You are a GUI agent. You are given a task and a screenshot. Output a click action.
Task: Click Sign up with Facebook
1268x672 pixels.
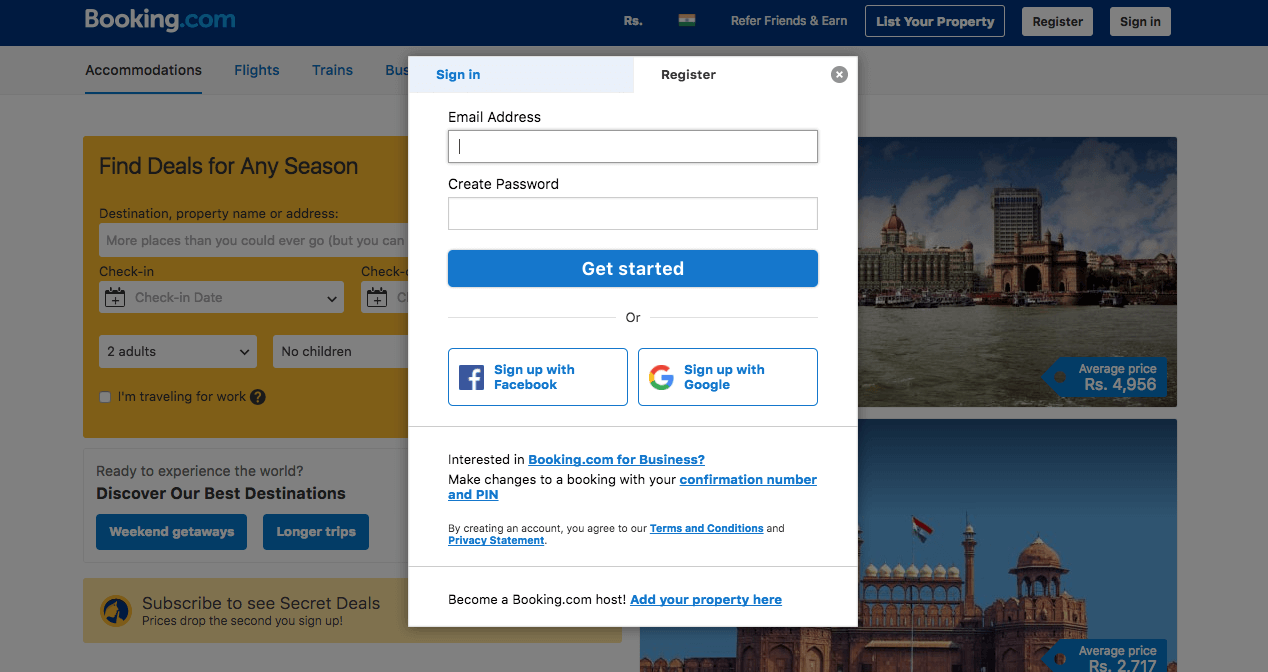(538, 377)
